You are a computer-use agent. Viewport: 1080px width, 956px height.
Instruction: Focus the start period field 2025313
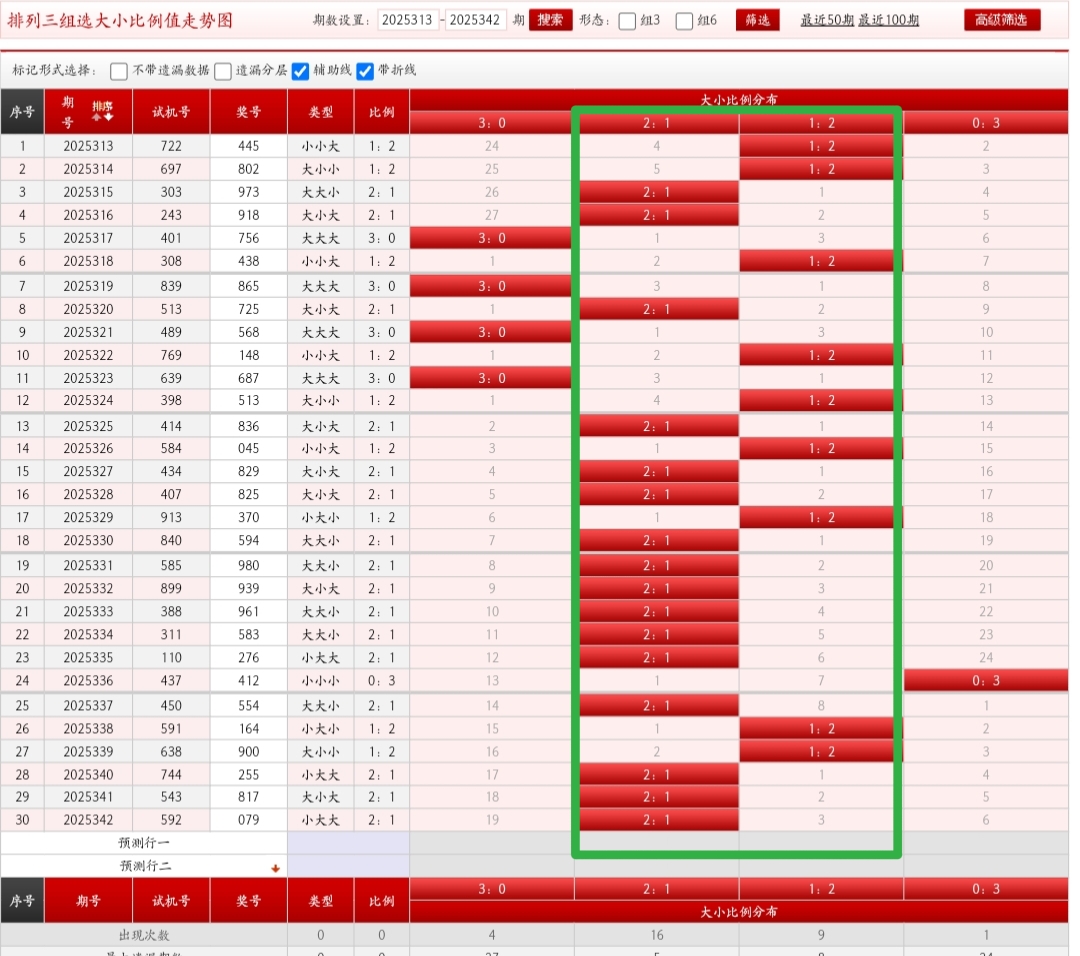(407, 20)
